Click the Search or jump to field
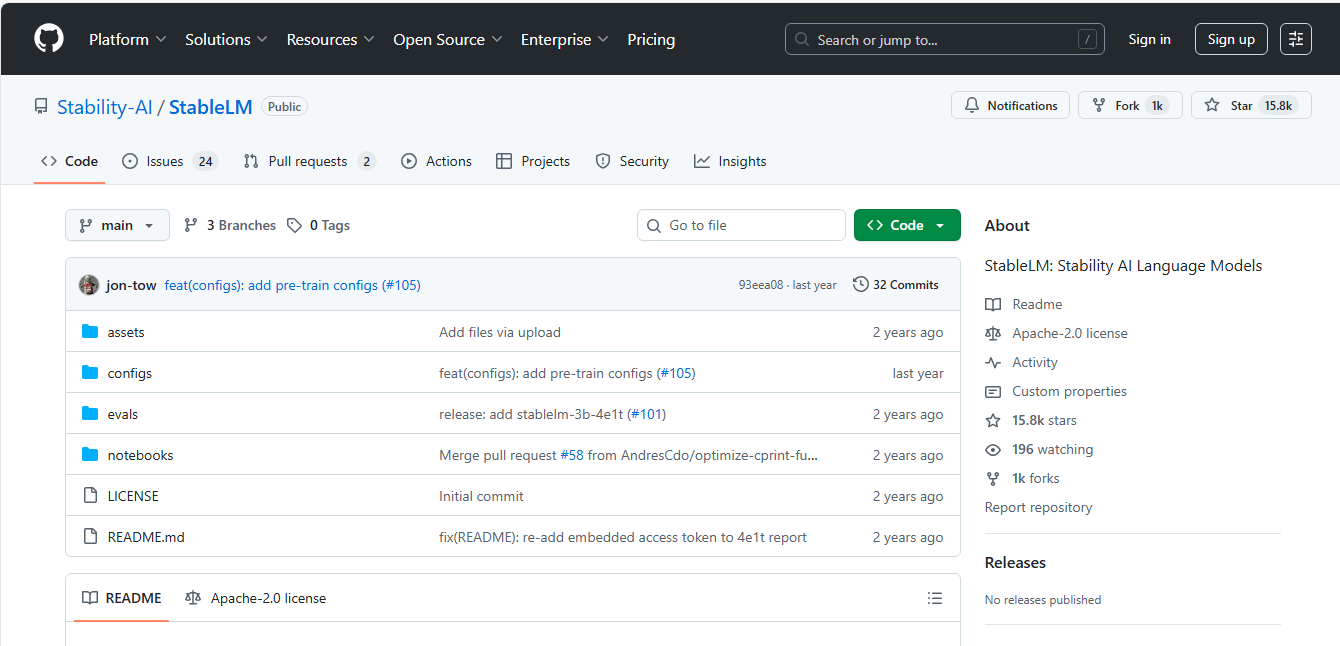Viewport: 1340px width, 646px height. point(944,39)
